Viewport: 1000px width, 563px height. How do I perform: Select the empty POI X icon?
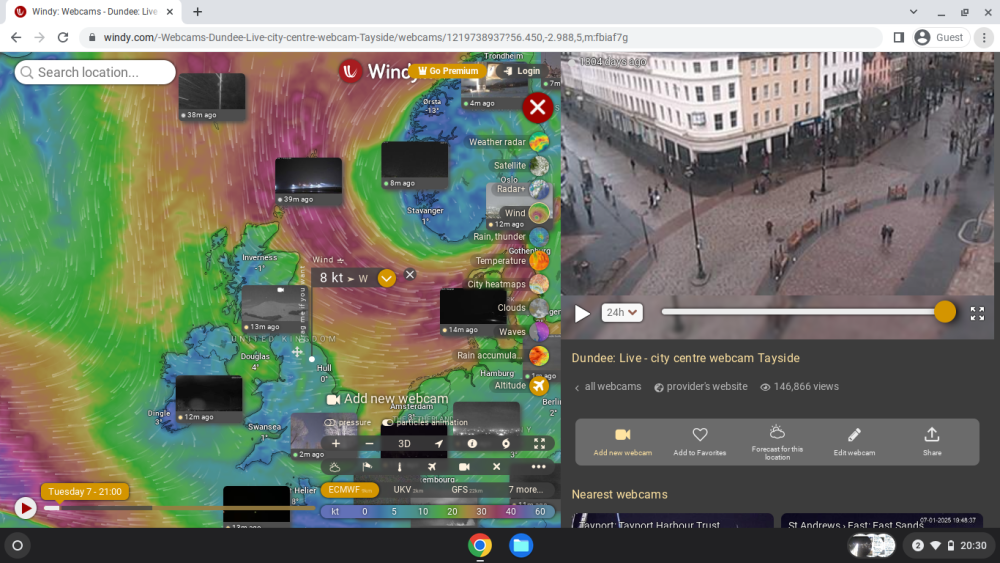(496, 467)
